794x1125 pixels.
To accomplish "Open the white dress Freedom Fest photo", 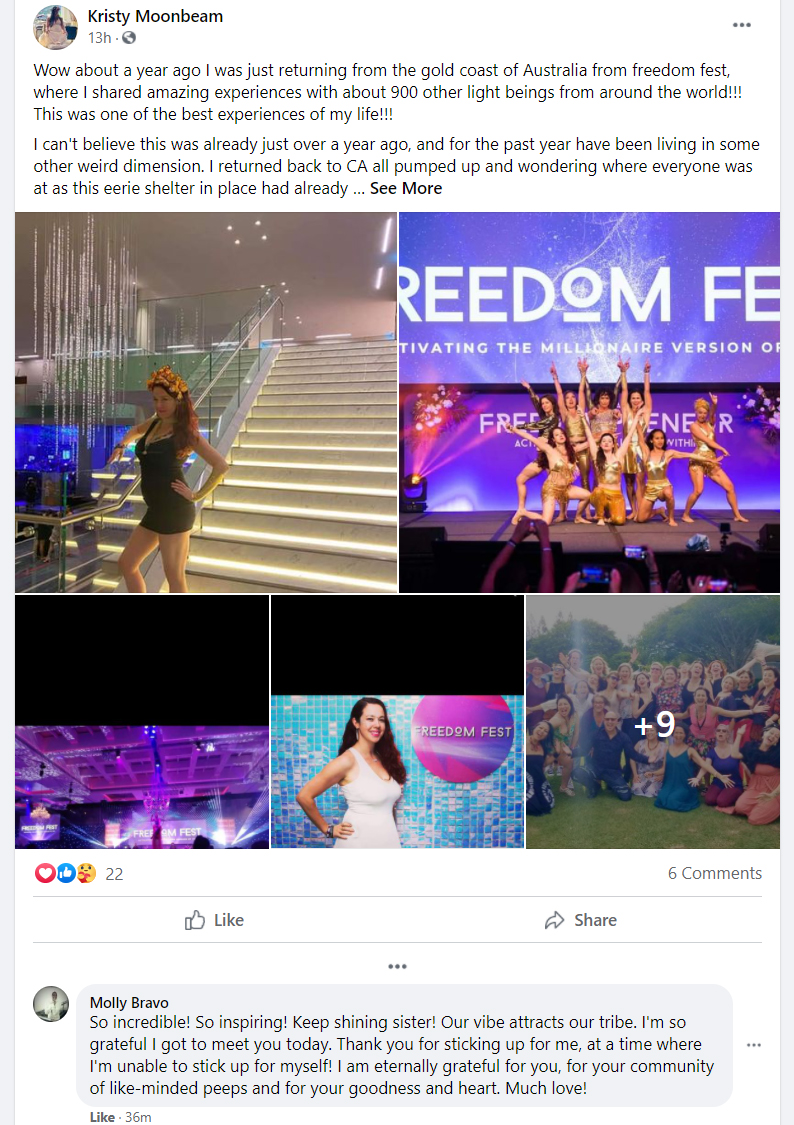I will click(397, 722).
